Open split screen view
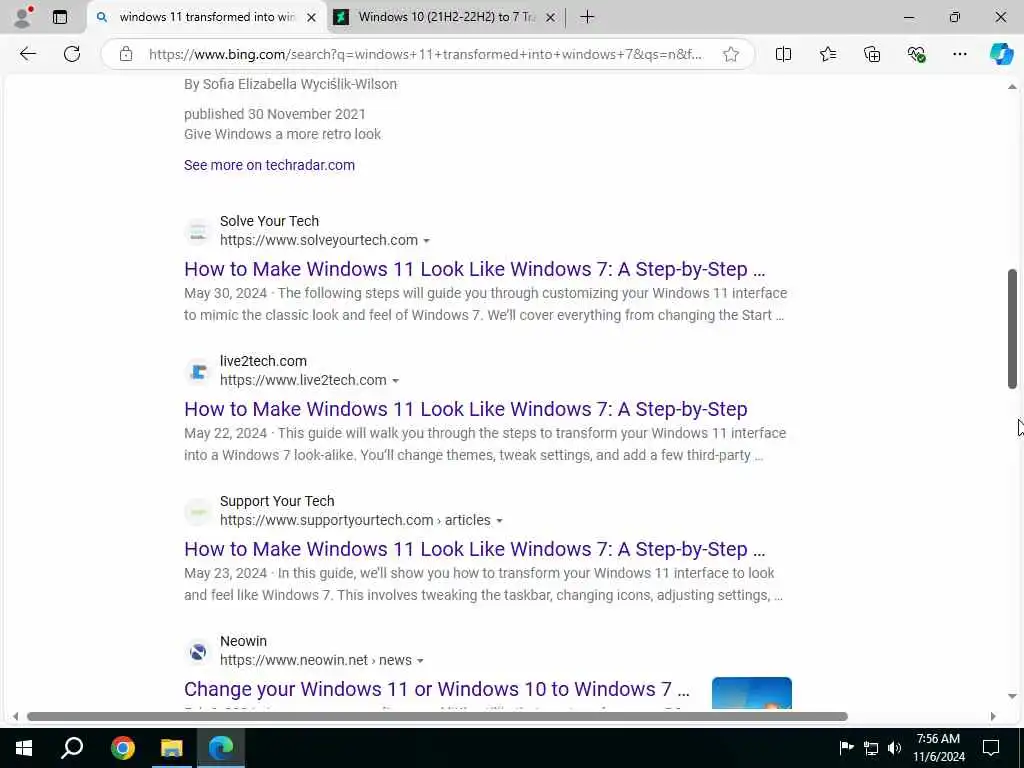The width and height of the screenshot is (1024, 768). pos(783,54)
